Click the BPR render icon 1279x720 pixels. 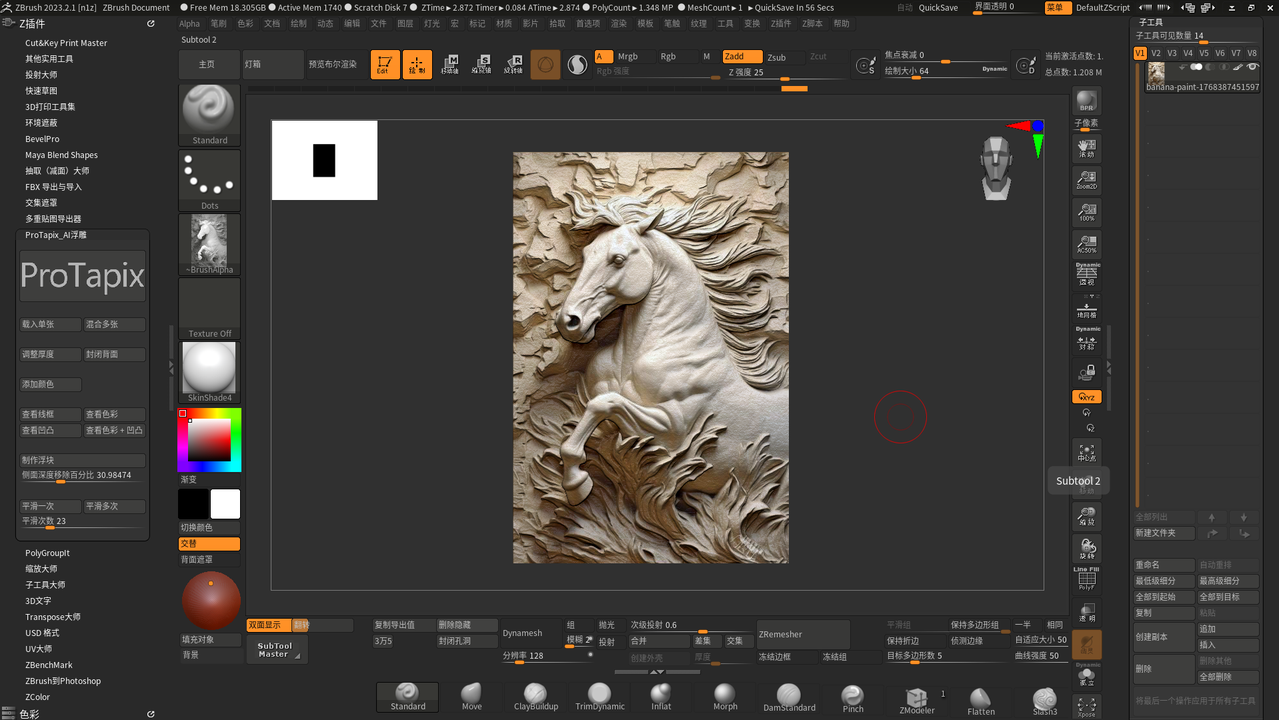pyautogui.click(x=1086, y=100)
